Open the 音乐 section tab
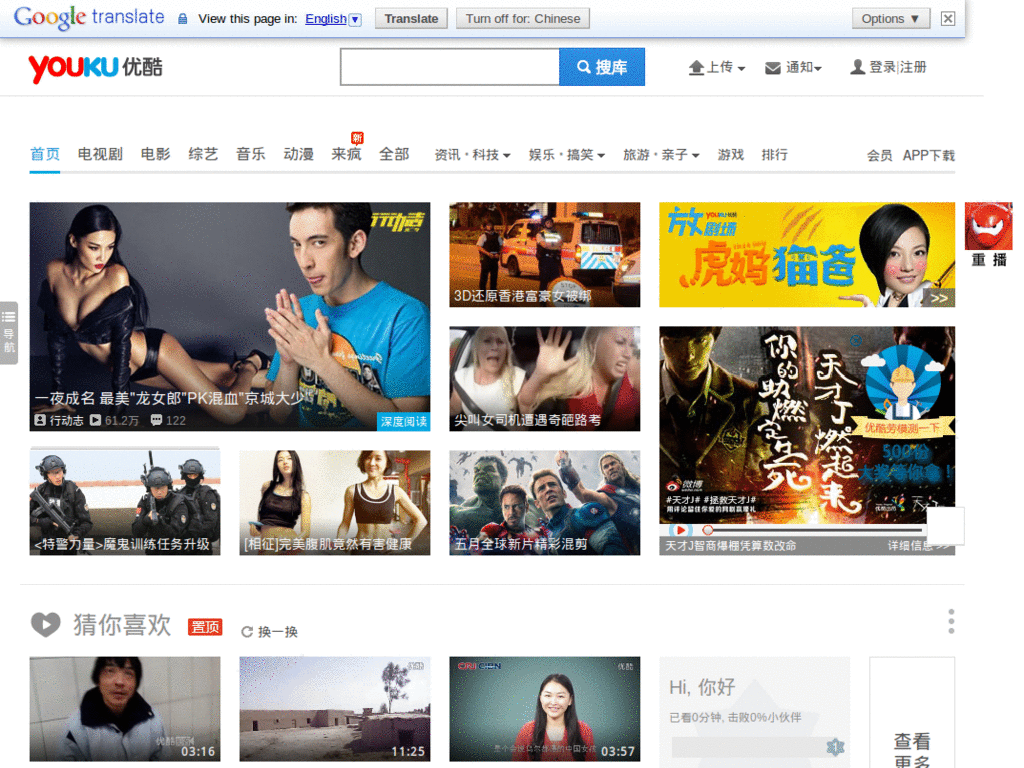1024x768 pixels. (x=250, y=155)
